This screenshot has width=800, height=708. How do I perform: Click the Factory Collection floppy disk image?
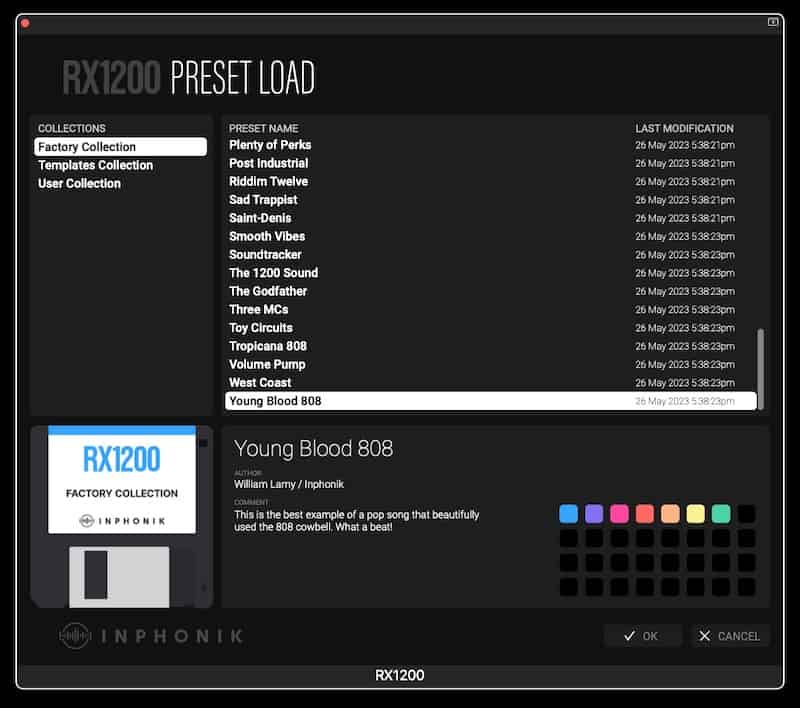click(121, 516)
